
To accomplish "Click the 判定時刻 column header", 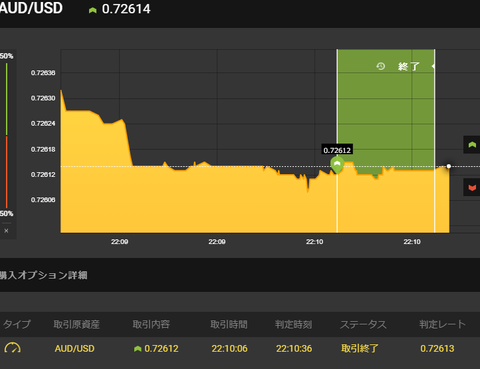I will 294,324.
